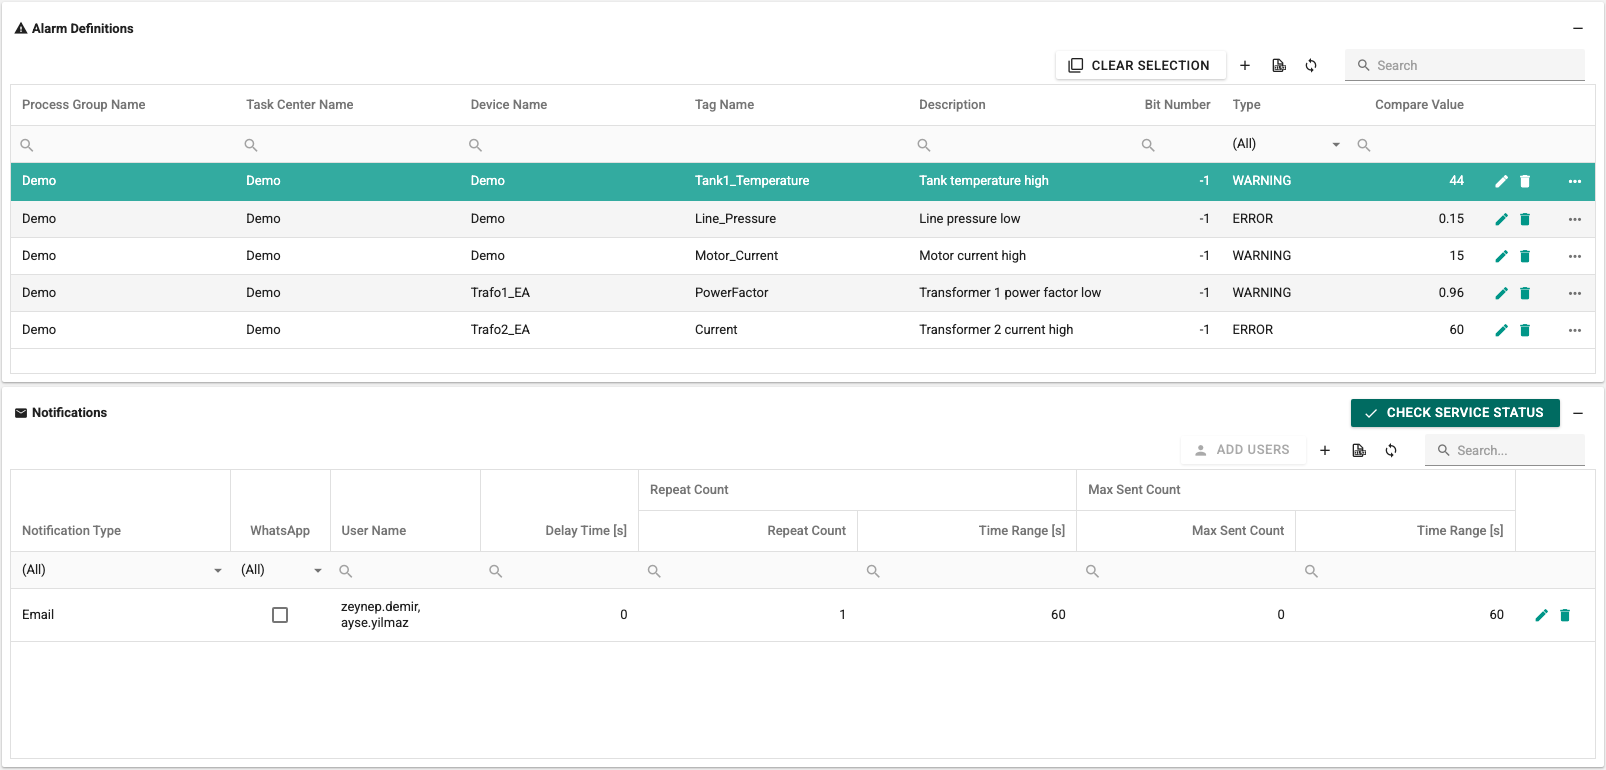Click Check Service Status button
Screen dimensions: 1606x770
pyautogui.click(x=1455, y=413)
